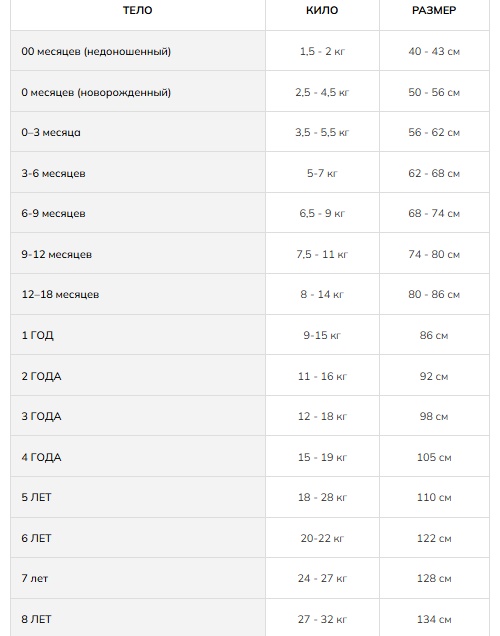Click the 50 - 56 см size cell

click(434, 92)
